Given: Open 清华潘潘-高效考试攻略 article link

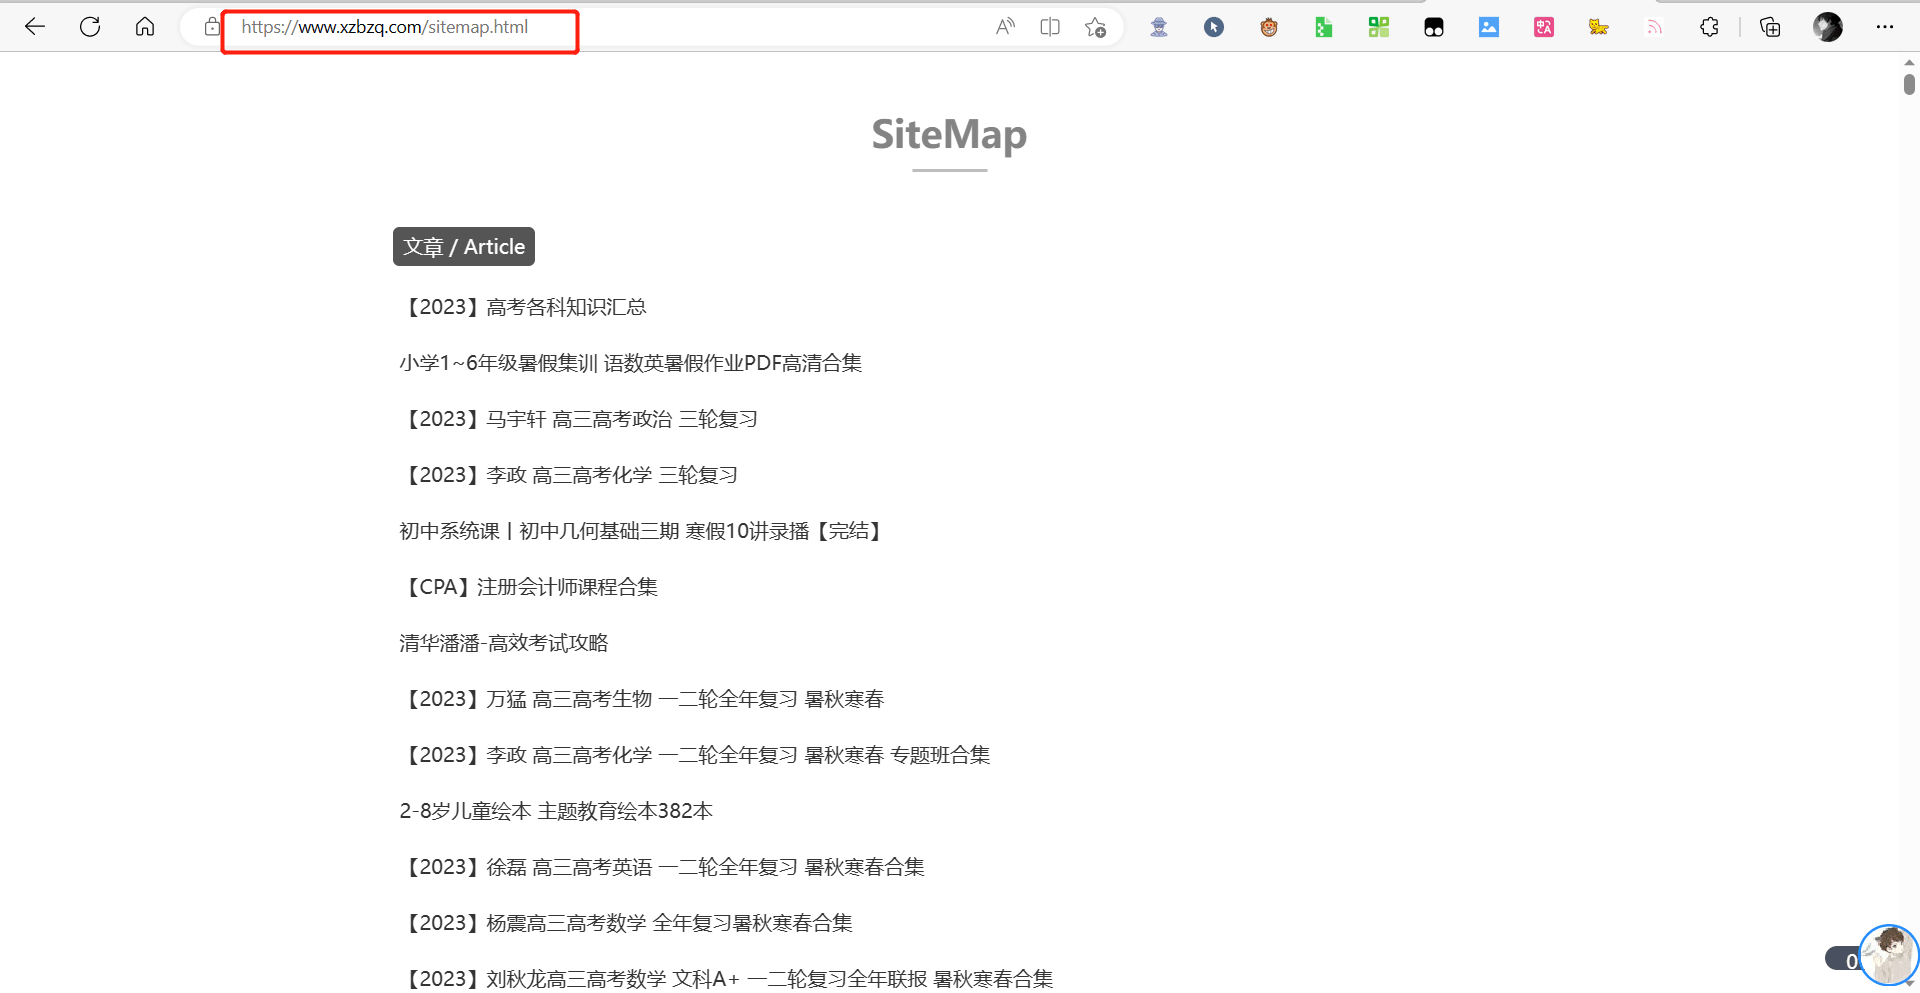Looking at the screenshot, I should [x=504, y=643].
